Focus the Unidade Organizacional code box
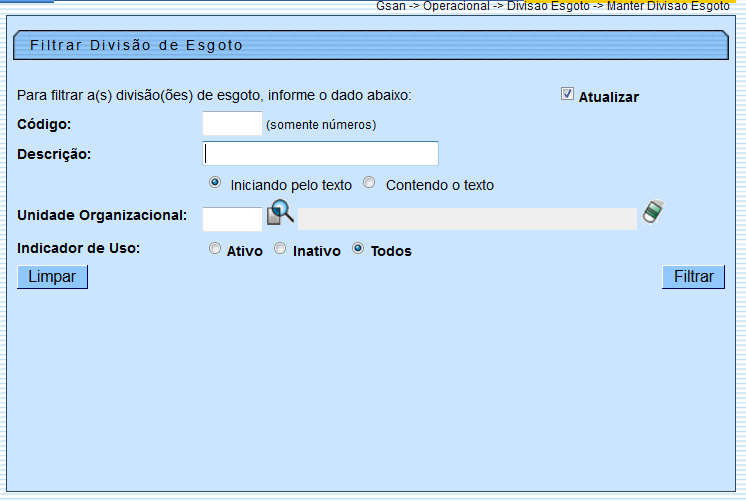 [x=232, y=219]
